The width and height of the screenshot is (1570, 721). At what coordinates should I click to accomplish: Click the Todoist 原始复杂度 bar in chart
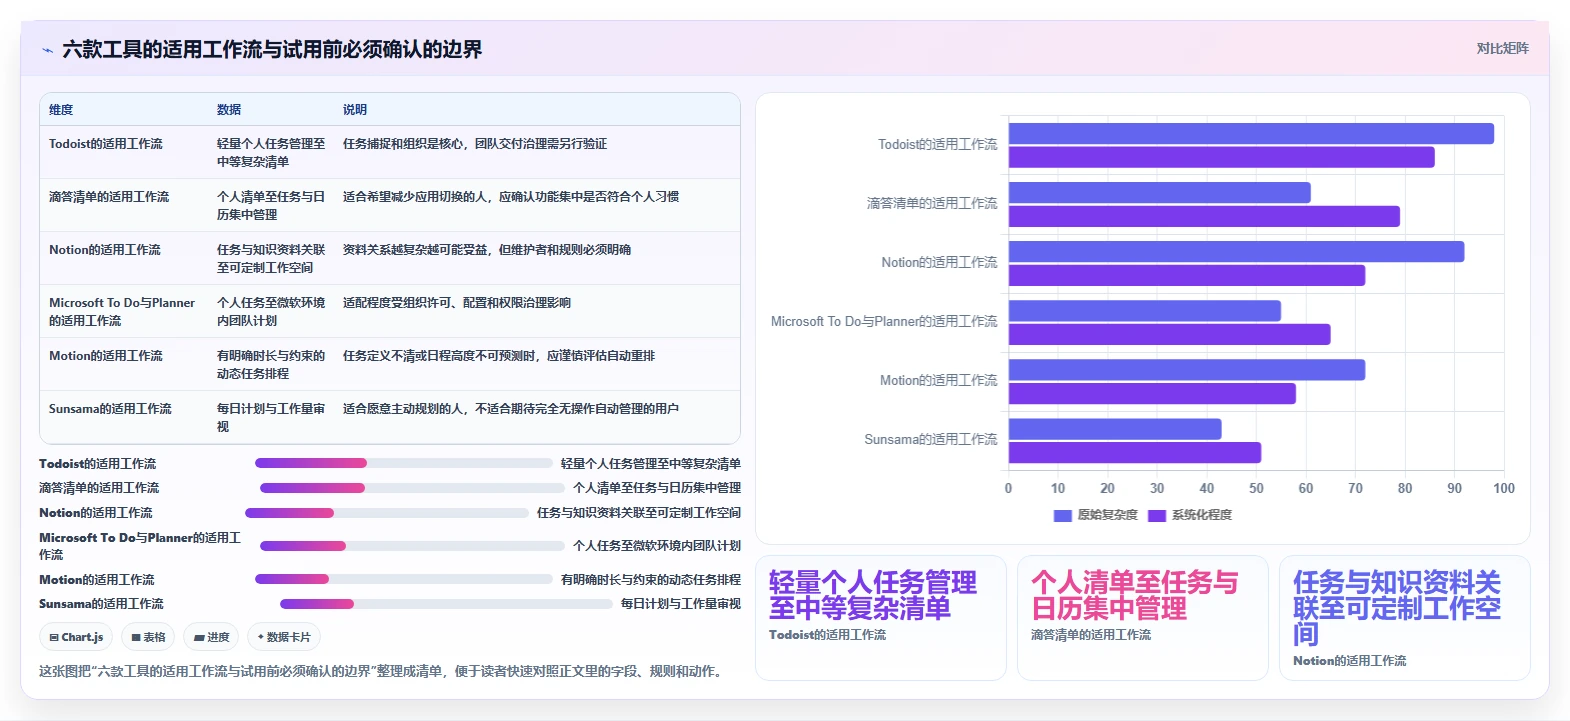[1251, 134]
